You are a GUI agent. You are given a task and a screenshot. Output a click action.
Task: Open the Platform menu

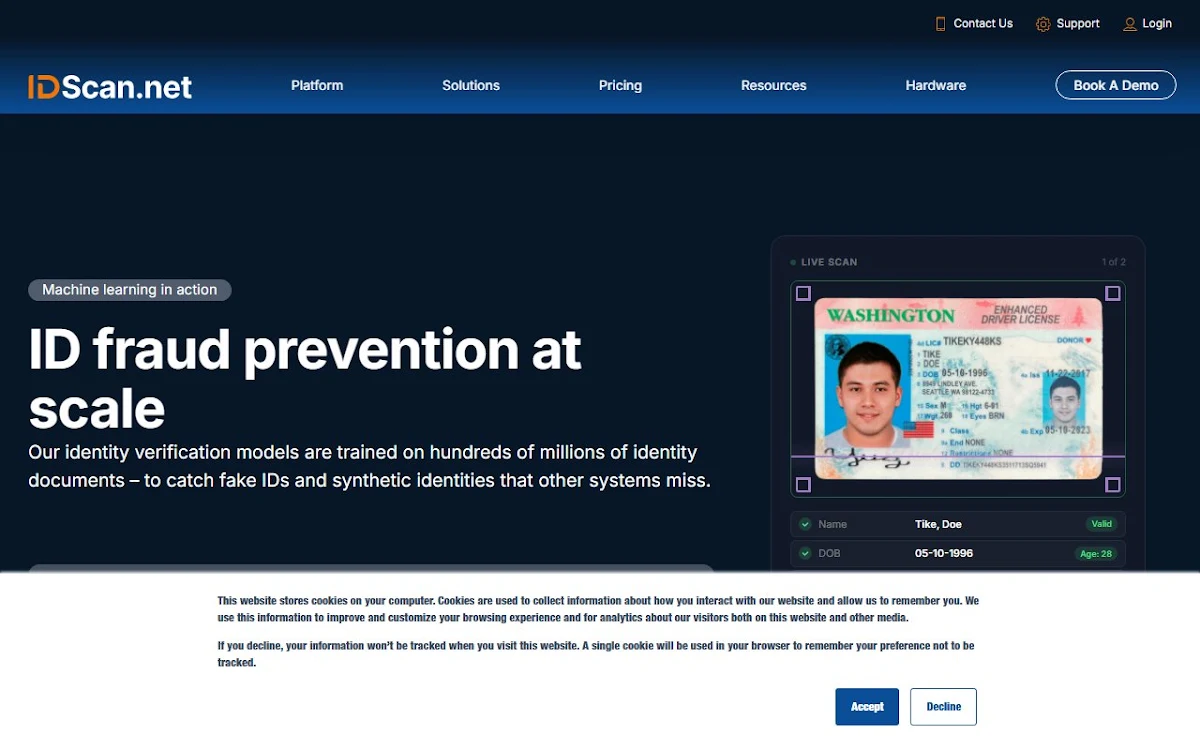point(317,85)
